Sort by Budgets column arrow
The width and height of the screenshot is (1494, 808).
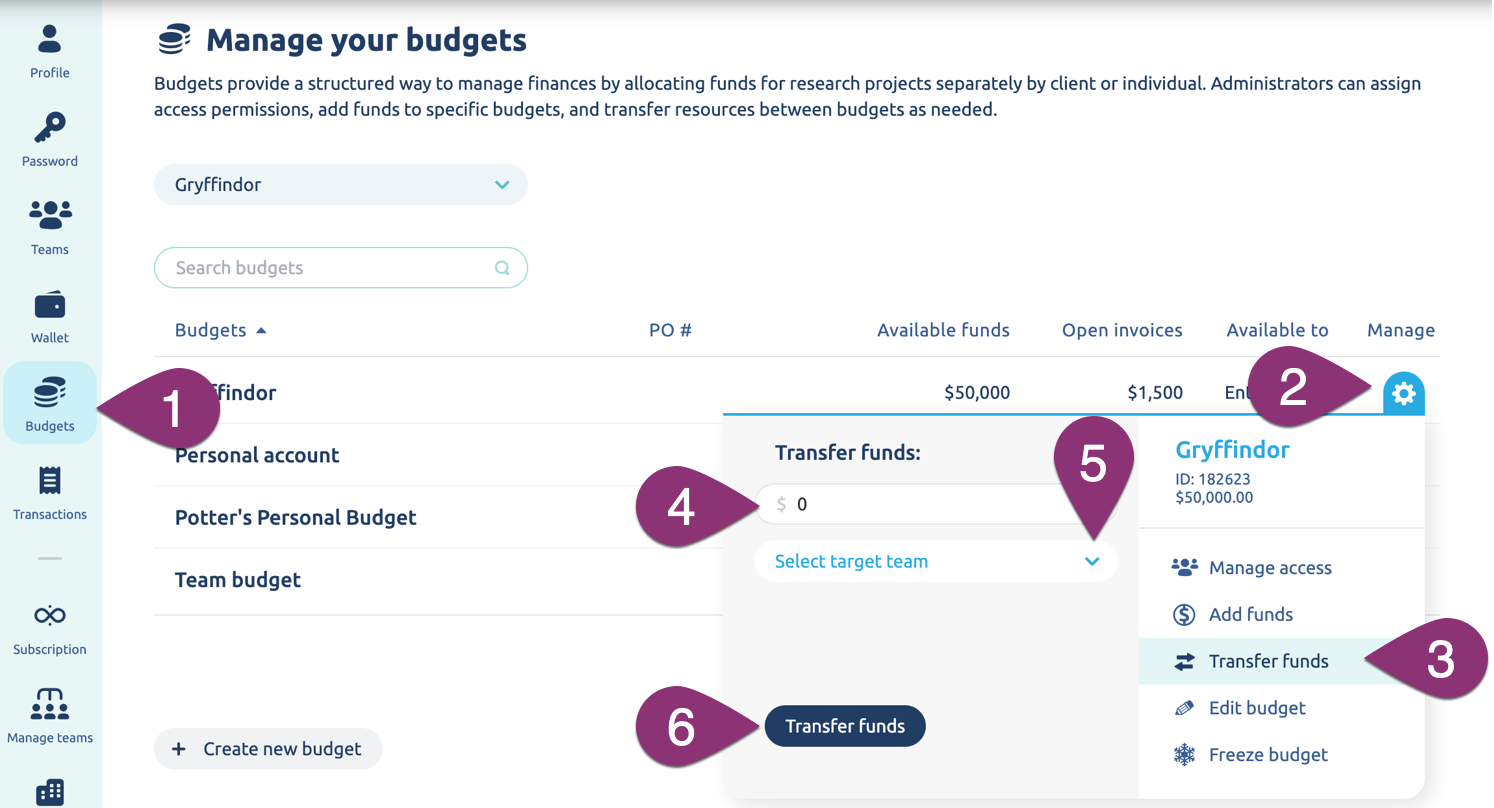(x=261, y=330)
